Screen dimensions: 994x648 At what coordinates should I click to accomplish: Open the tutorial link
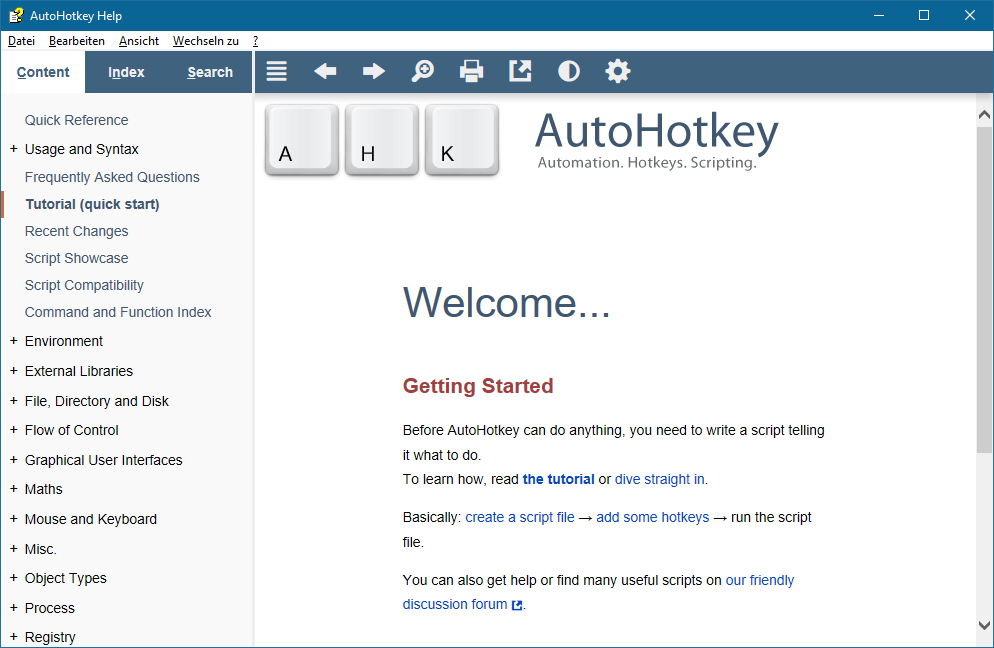click(x=558, y=479)
